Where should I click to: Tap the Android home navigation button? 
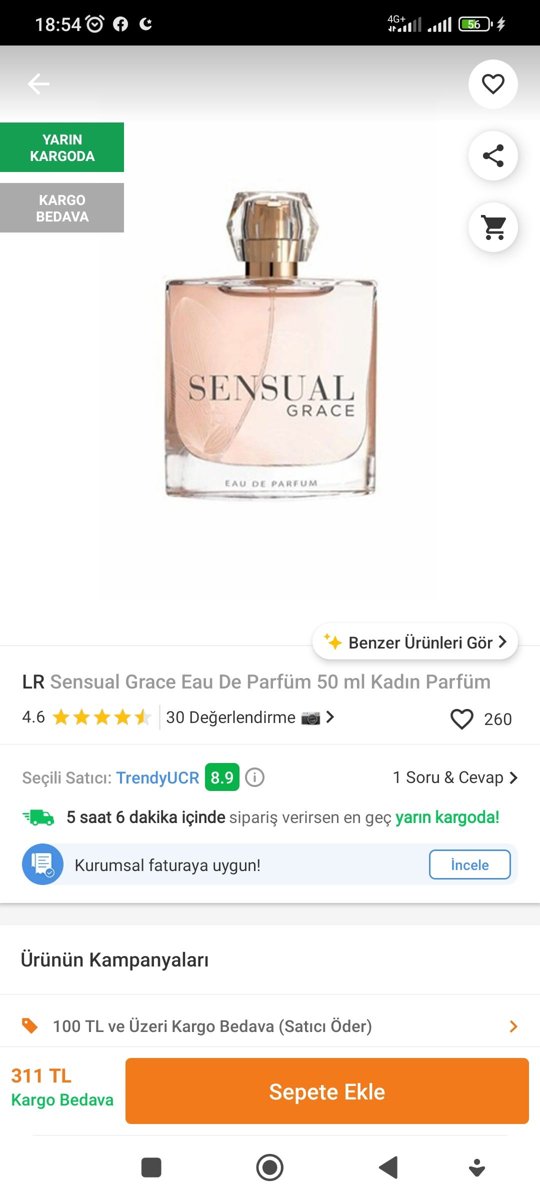pyautogui.click(x=270, y=1167)
